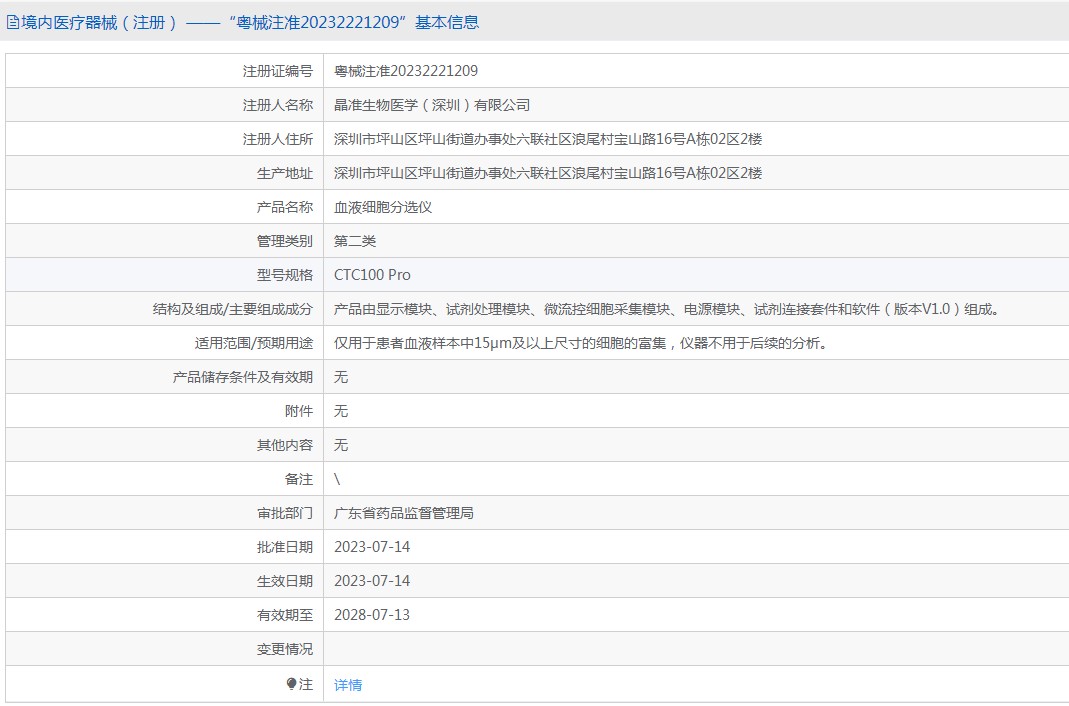Select the model value CTC100 Pro
This screenshot has height=706, width=1069.
tap(372, 275)
